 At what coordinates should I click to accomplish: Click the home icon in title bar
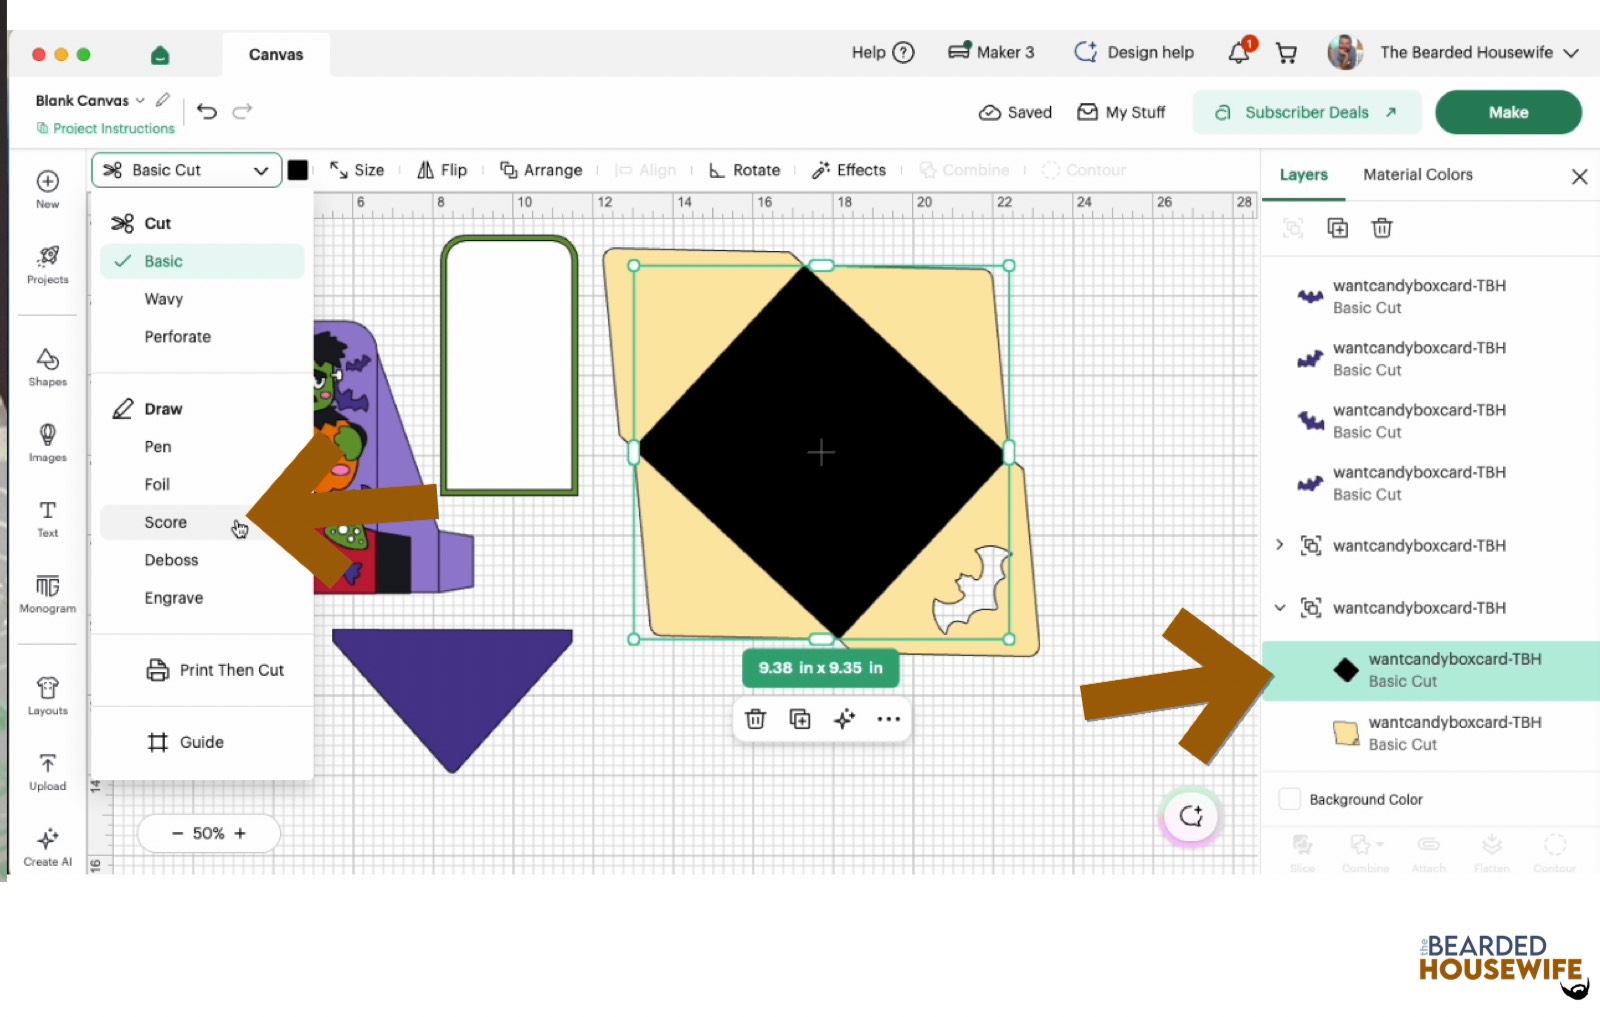click(x=160, y=55)
